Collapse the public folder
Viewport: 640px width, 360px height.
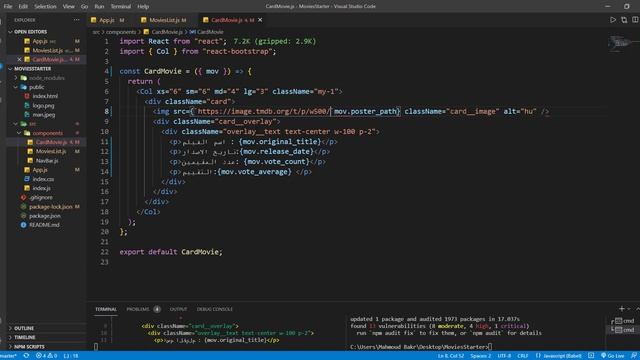coord(46,87)
